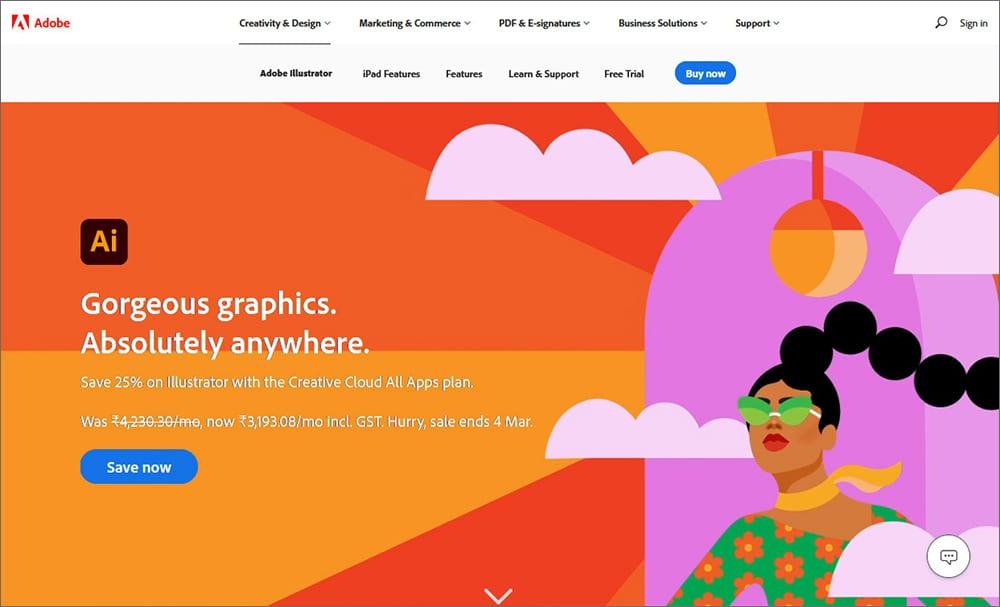Viewport: 1000px width, 607px height.
Task: Switch to the Features sub-nav item
Action: point(464,73)
